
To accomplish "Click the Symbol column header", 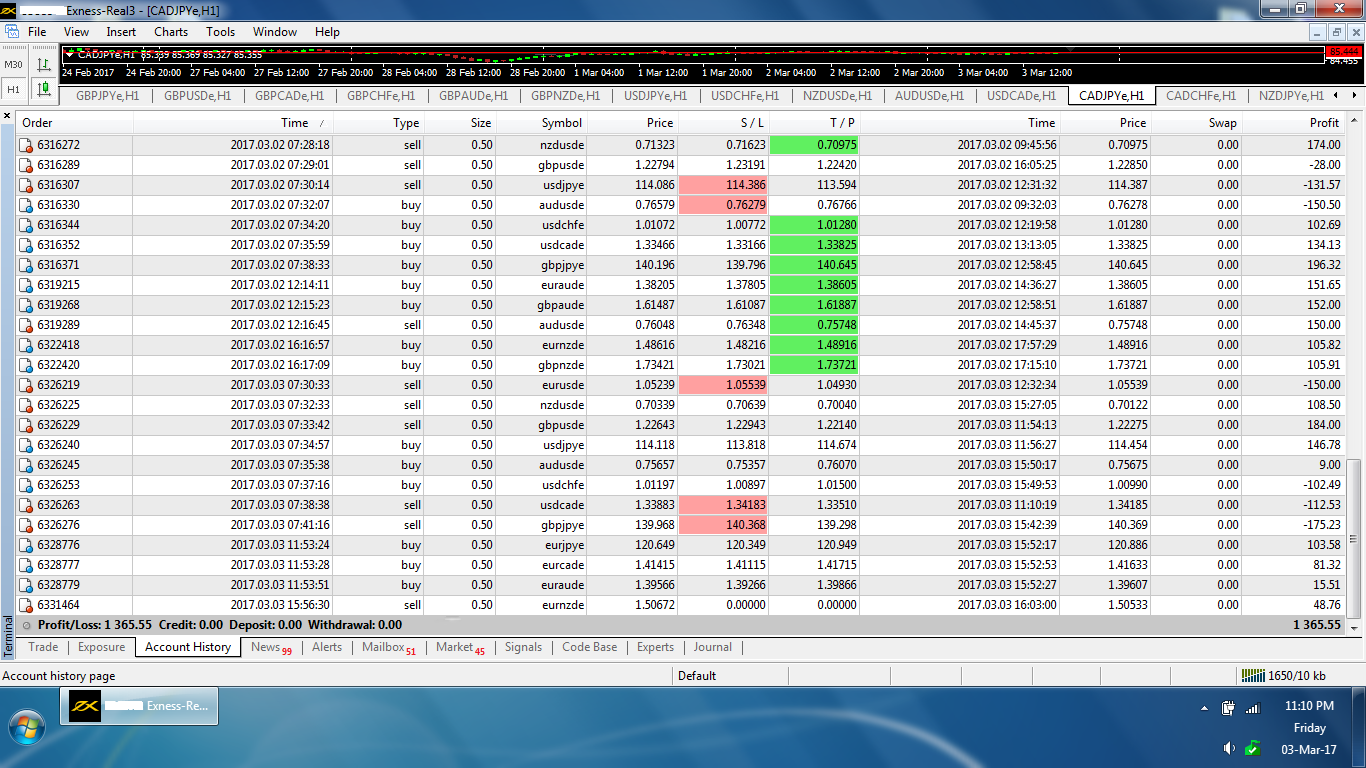I will 561,123.
